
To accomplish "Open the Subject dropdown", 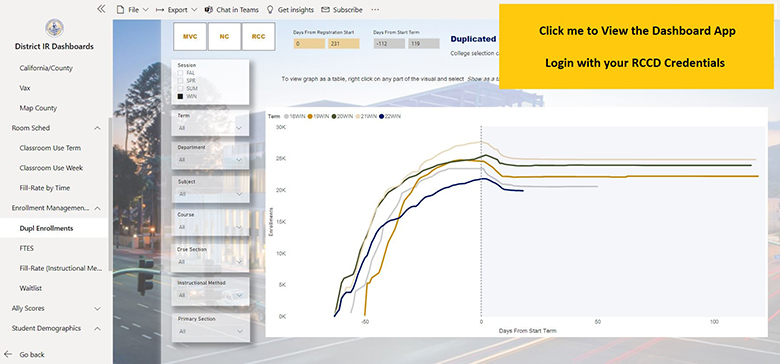I will (210, 194).
